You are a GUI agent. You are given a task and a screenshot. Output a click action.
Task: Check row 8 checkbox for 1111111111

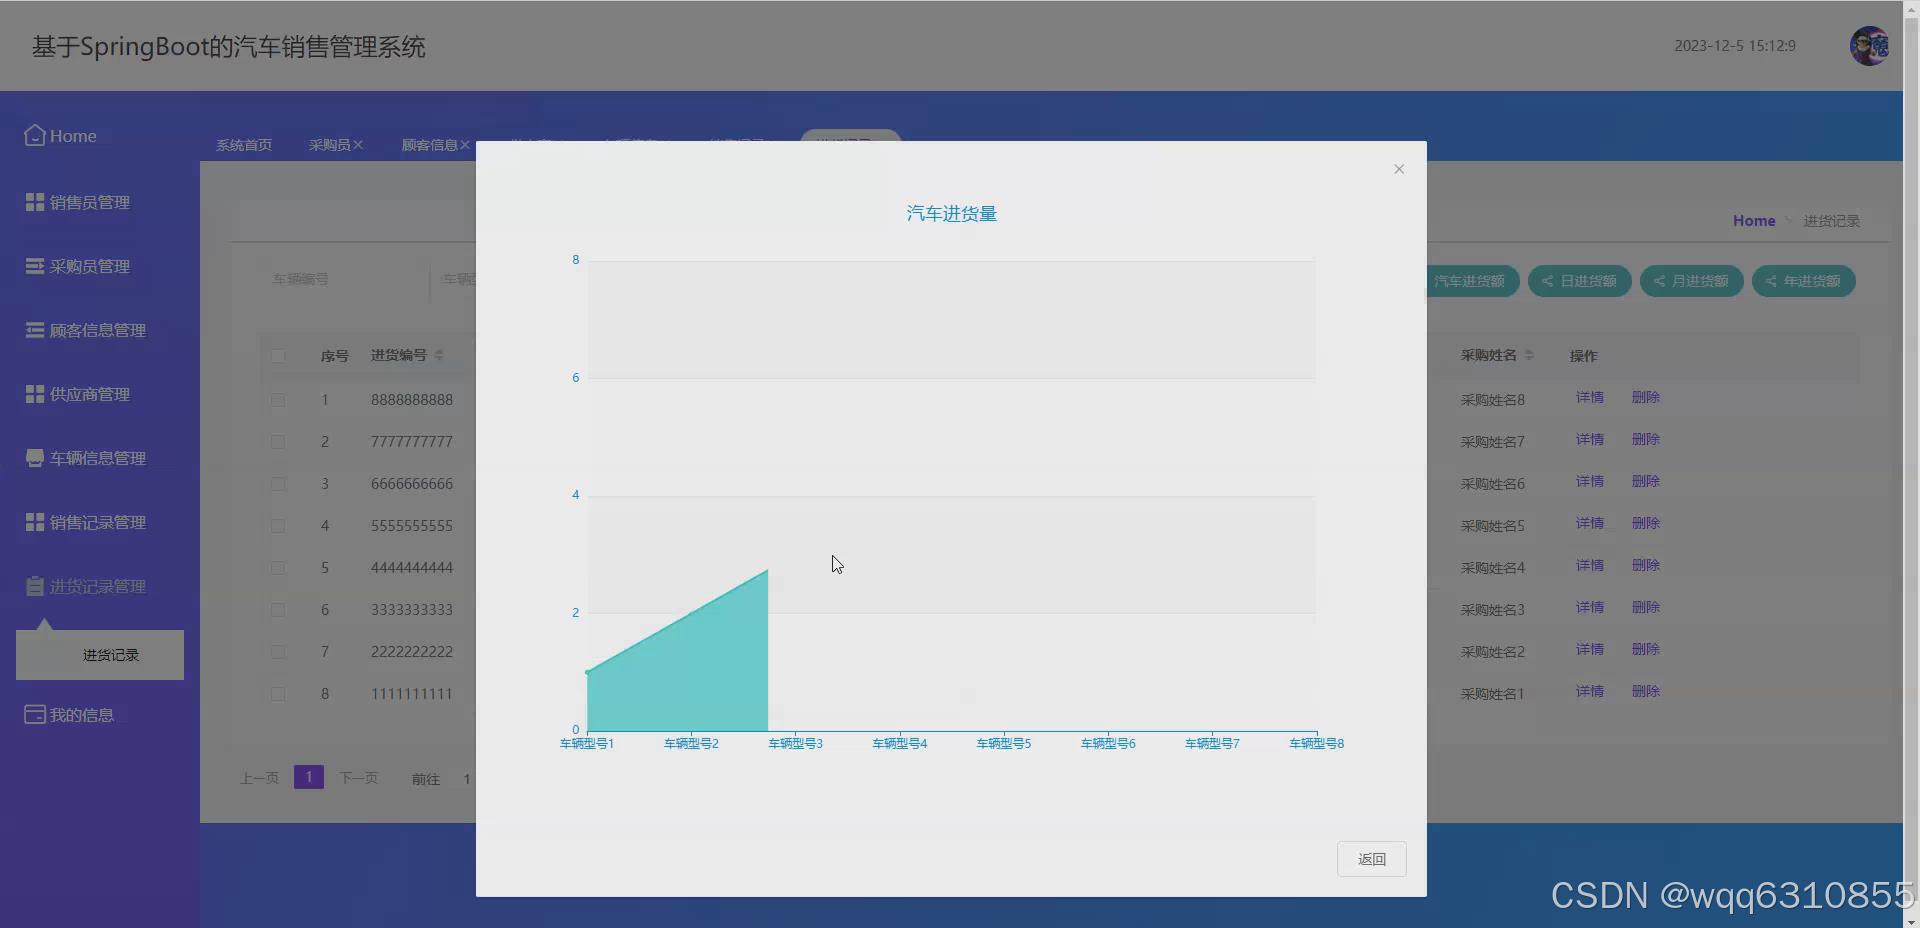(278, 694)
